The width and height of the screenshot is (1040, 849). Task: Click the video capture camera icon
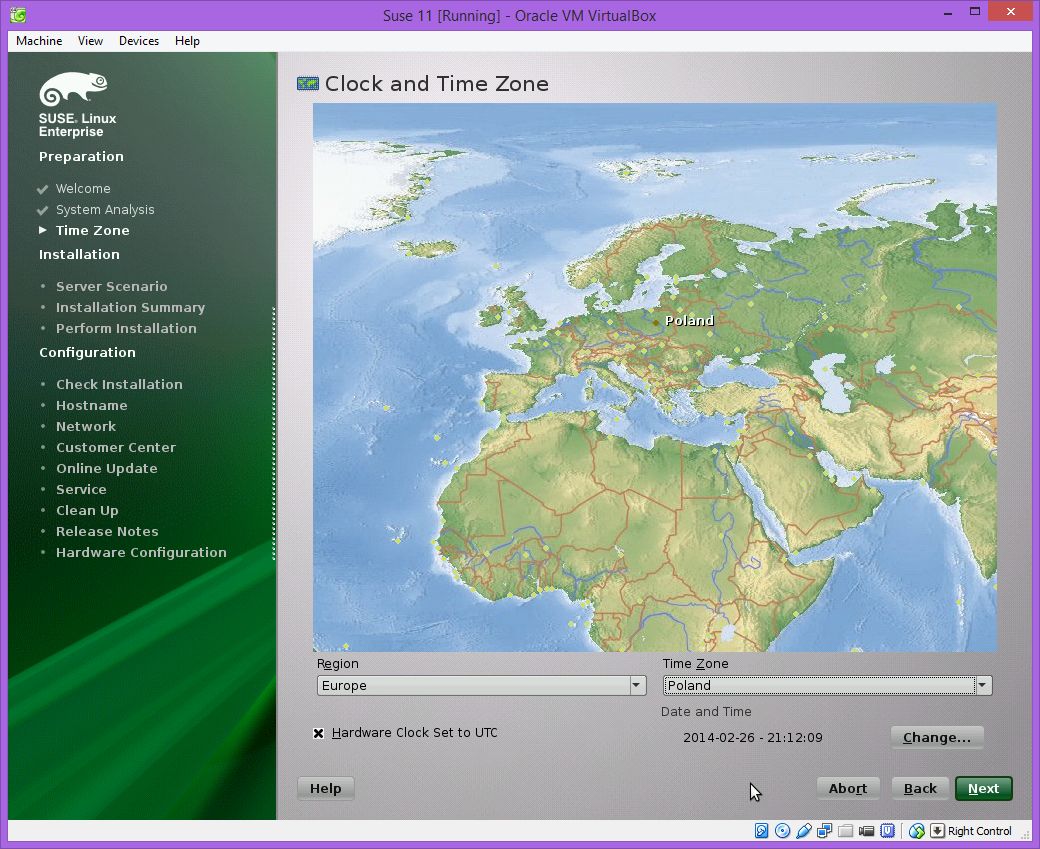point(866,830)
